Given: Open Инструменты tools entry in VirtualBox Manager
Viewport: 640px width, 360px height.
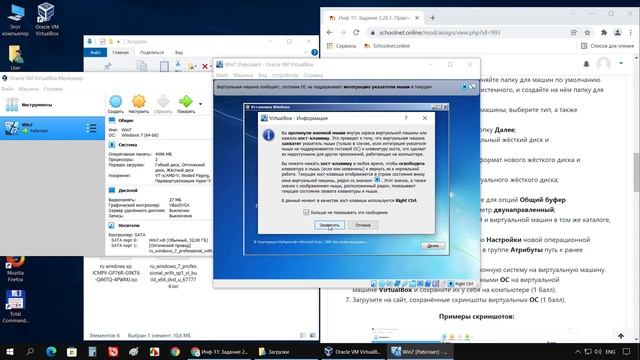Looking at the screenshot, I should tap(52, 105).
